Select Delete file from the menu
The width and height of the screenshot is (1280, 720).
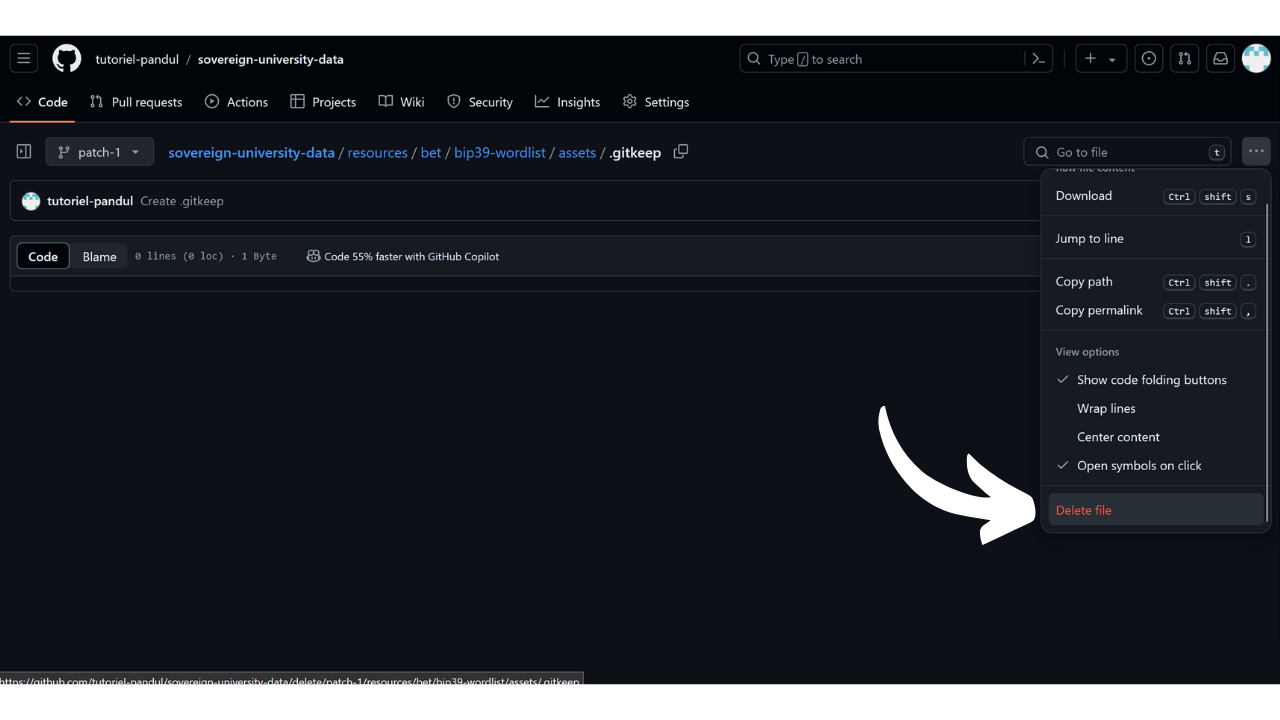pos(1084,510)
